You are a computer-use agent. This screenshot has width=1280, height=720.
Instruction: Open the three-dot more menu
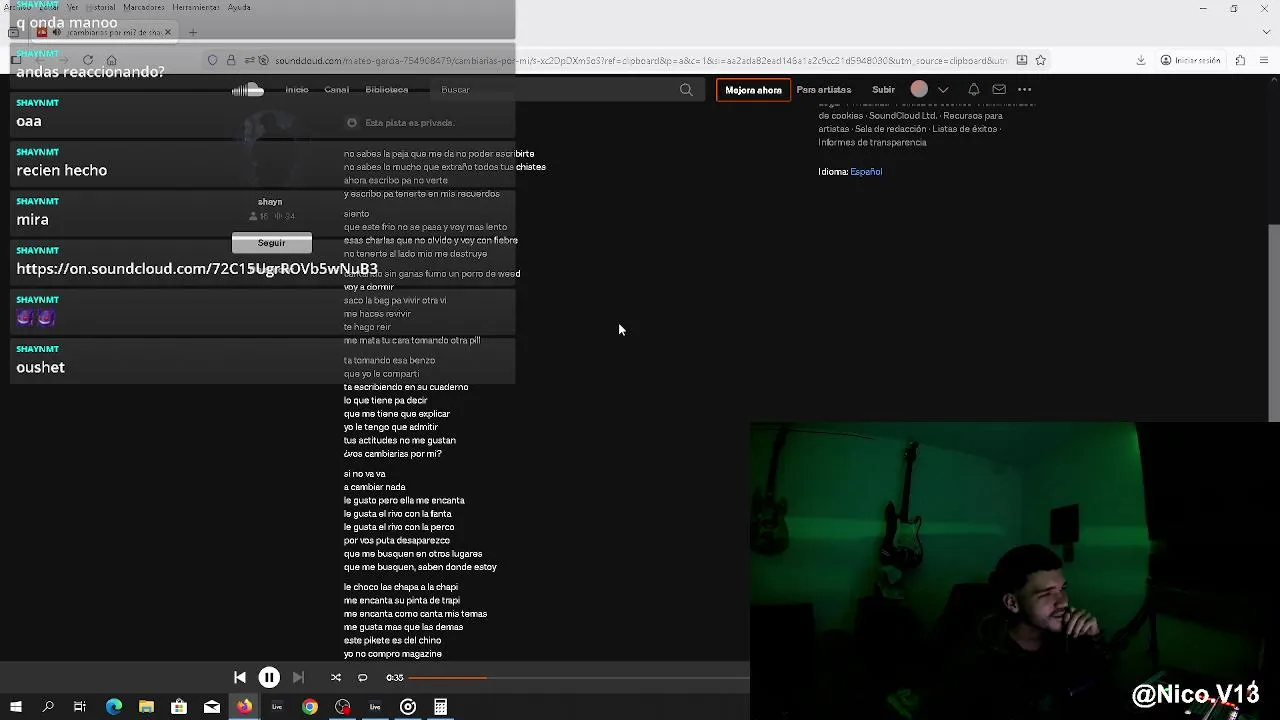tap(1025, 90)
